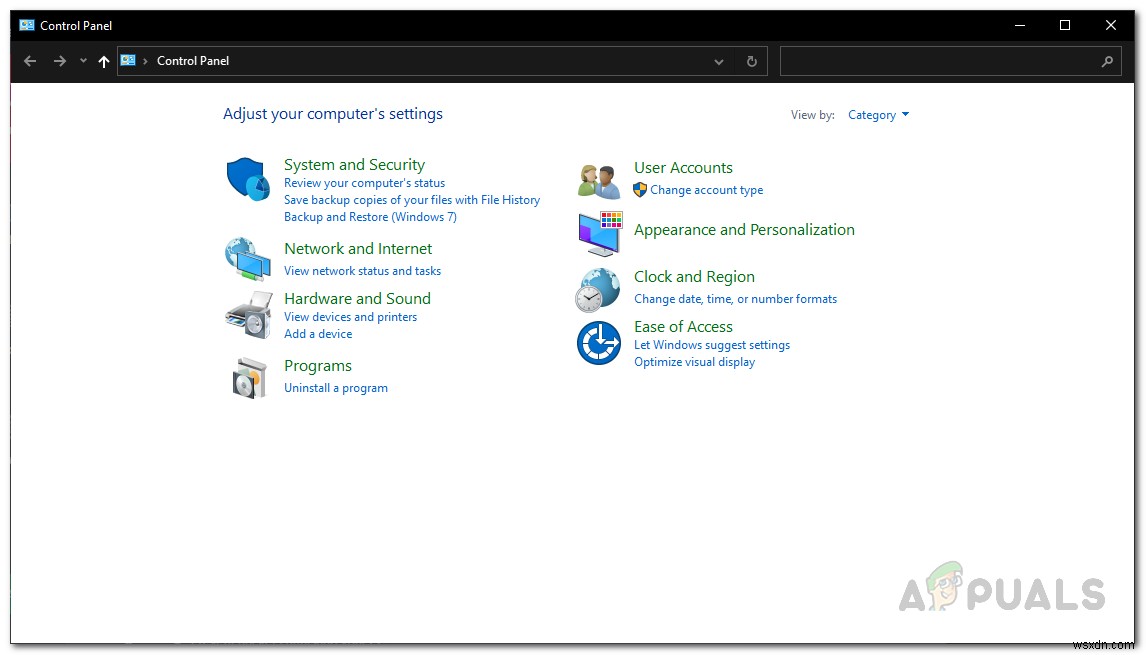Click inside the search box
Screen dimensions: 1146x655
click(940, 61)
